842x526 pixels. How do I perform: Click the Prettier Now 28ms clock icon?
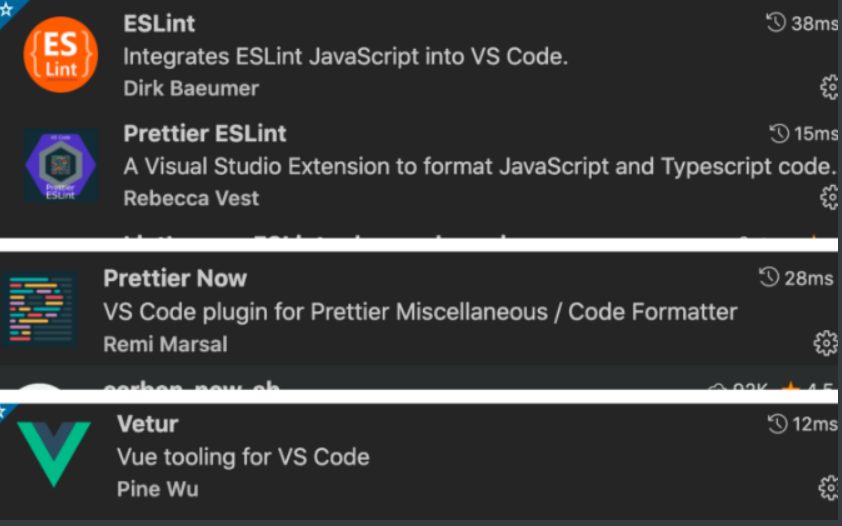[769, 277]
